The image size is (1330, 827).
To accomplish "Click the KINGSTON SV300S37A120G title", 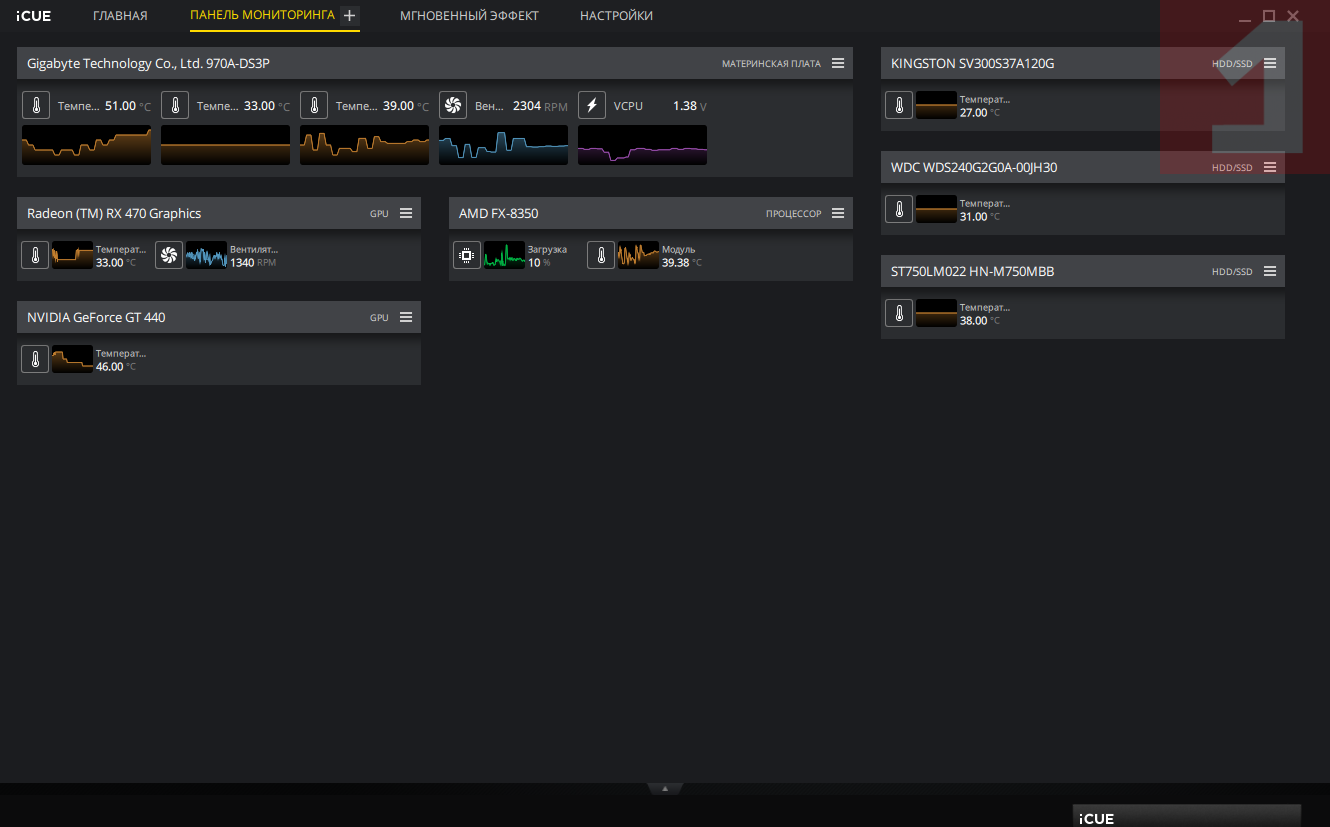I will click(x=972, y=63).
